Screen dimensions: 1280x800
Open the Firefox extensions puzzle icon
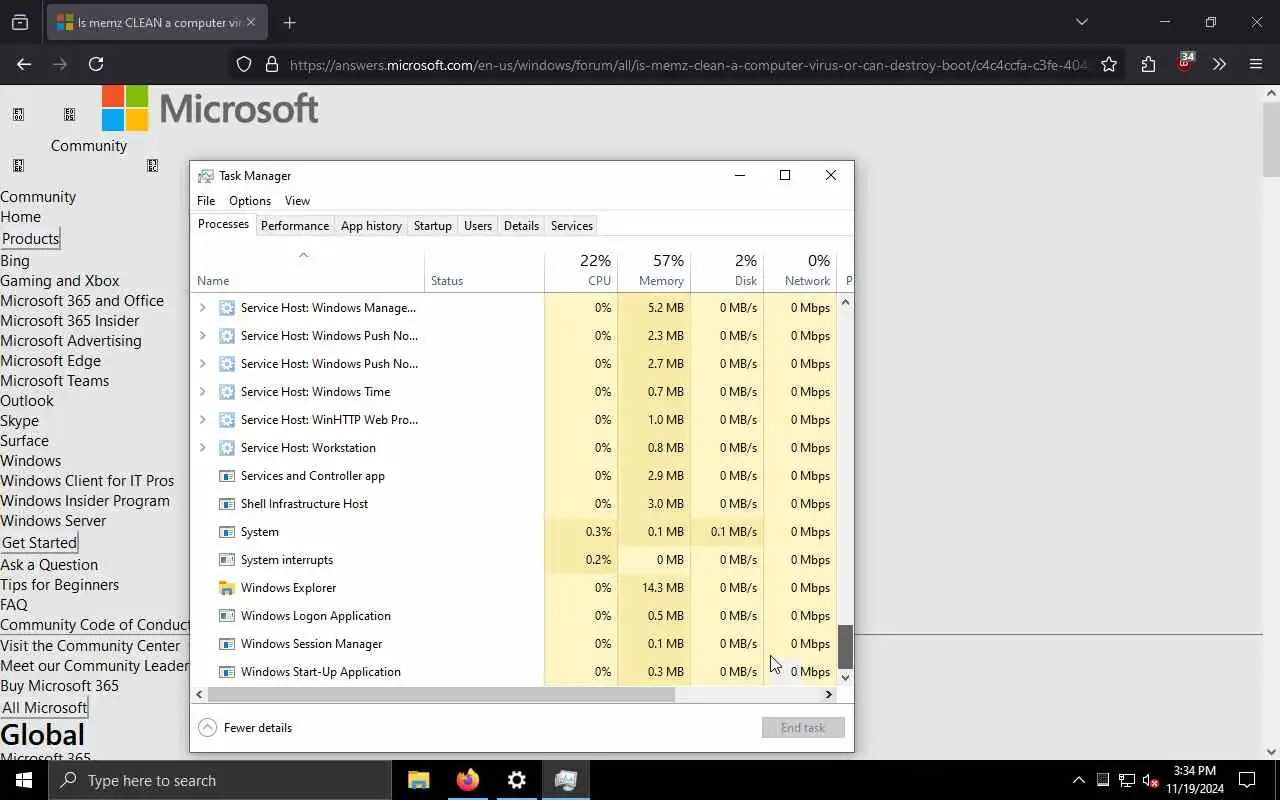1148,64
